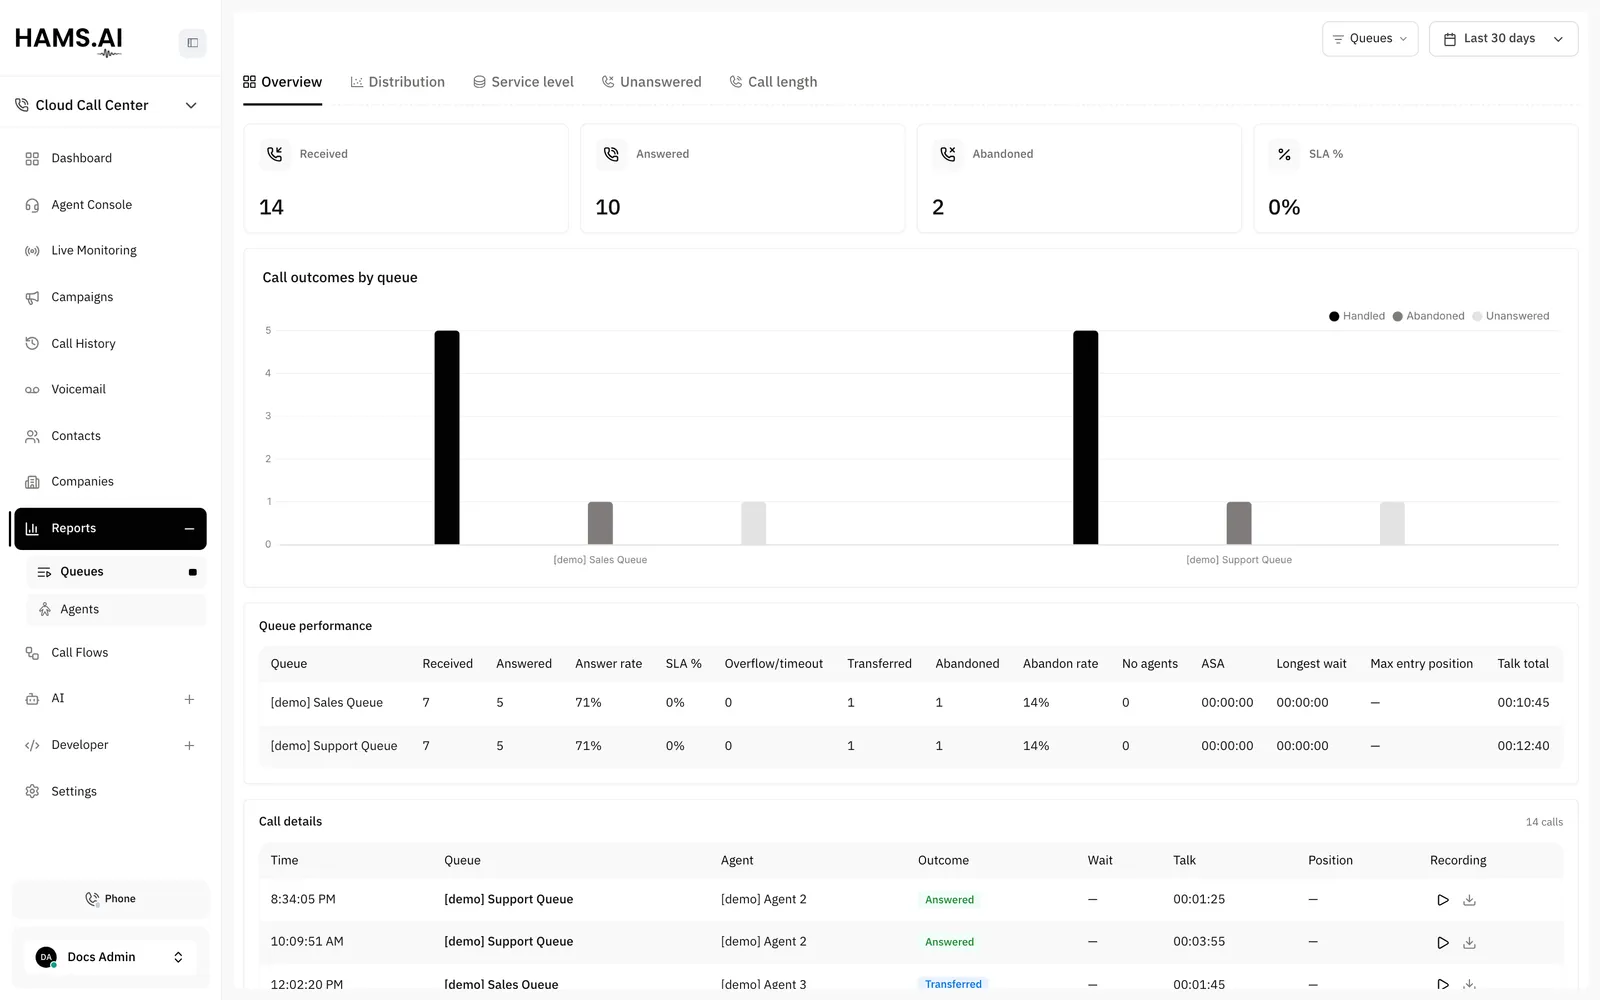Open the Dashboard from the sidebar
The width and height of the screenshot is (1600, 1000).
110,158
